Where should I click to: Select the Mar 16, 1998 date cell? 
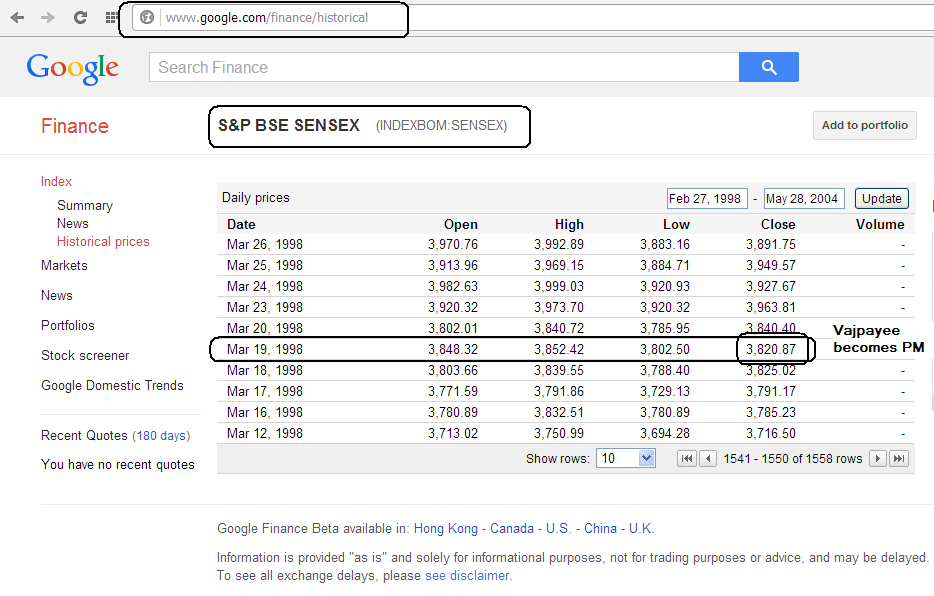[264, 413]
